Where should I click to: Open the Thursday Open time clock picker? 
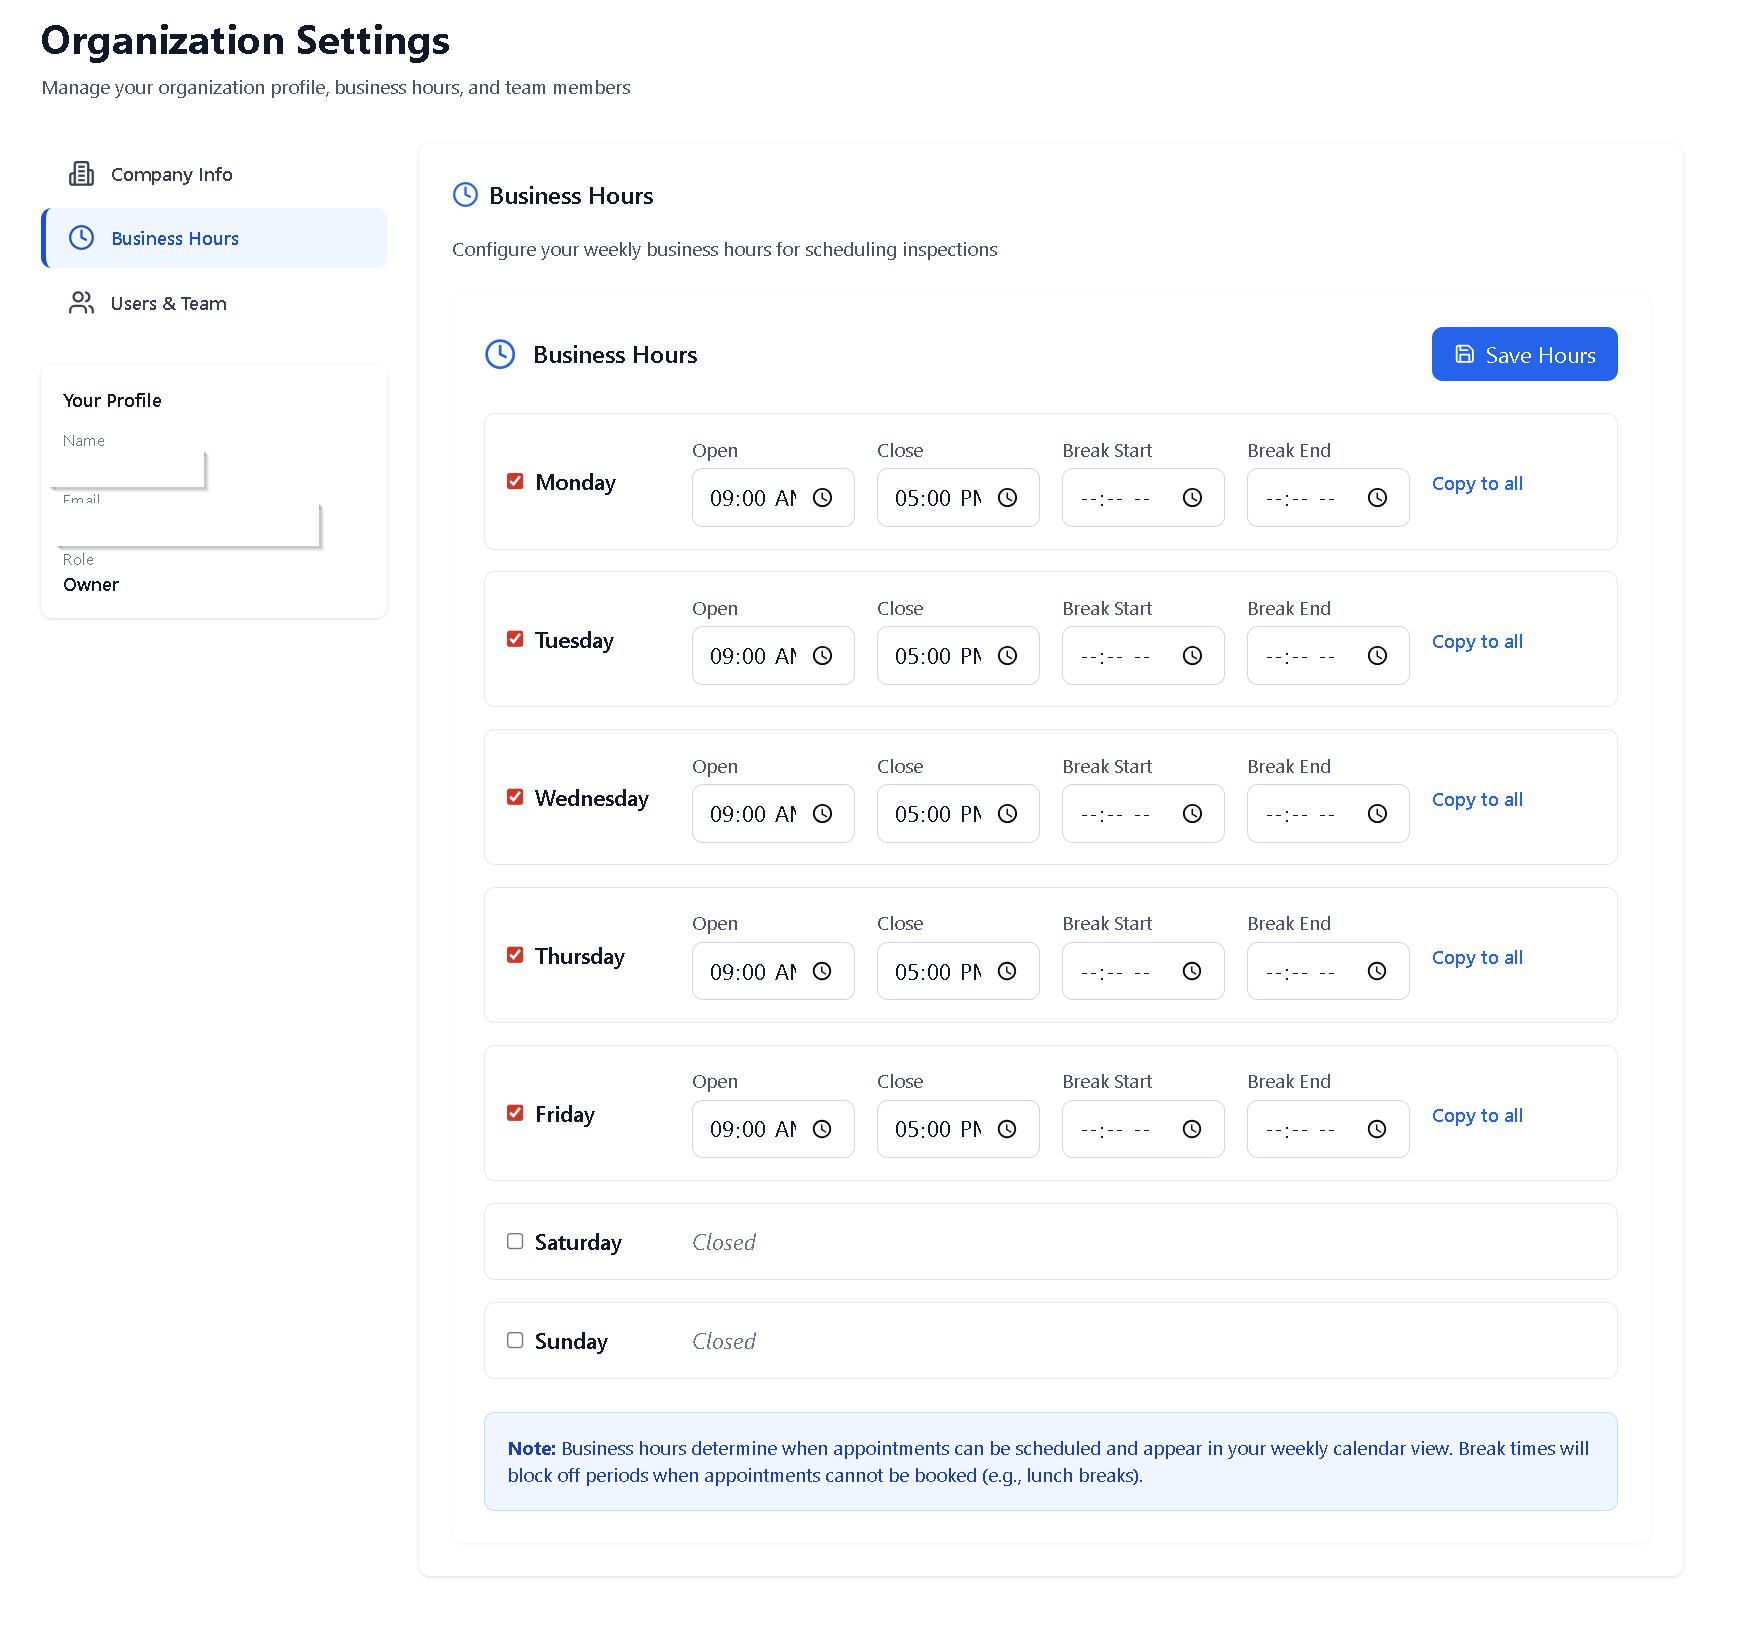pyautogui.click(x=822, y=971)
